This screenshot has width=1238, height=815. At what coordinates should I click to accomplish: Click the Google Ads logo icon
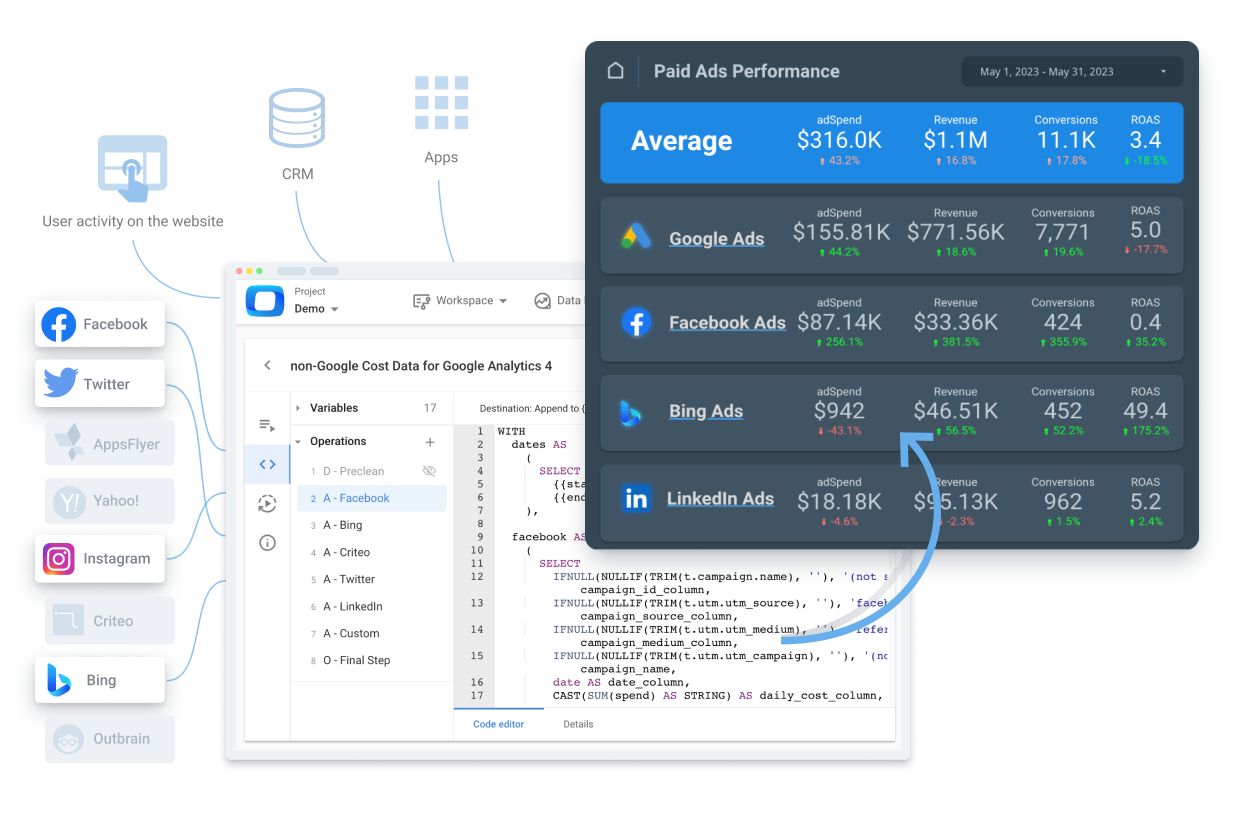click(x=636, y=237)
